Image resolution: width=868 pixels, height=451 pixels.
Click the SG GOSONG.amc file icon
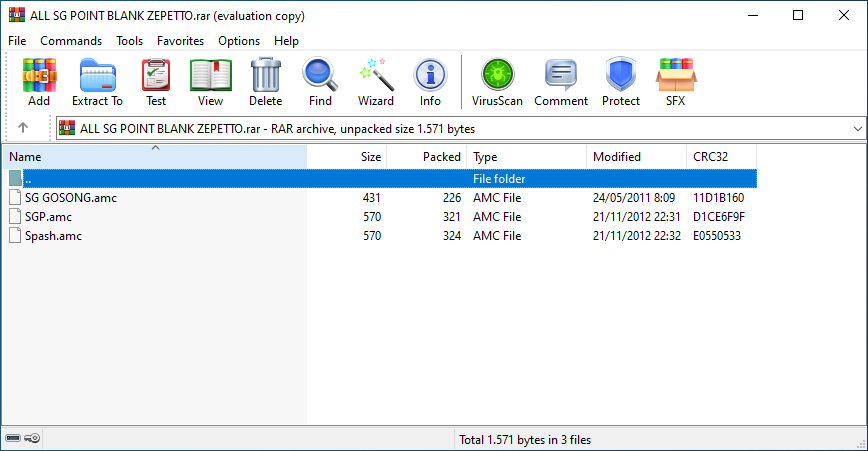(x=16, y=198)
